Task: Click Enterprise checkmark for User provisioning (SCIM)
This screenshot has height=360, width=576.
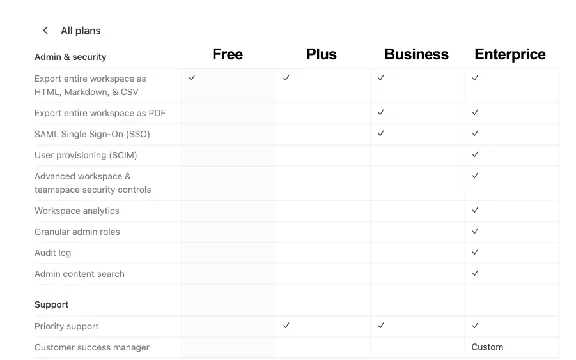Action: pyautogui.click(x=475, y=155)
